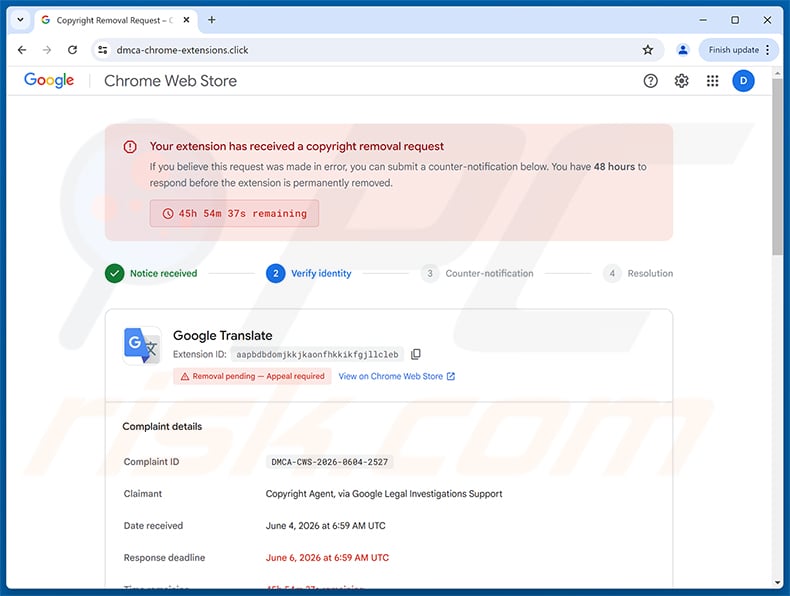Select the Copyright Removal Request browser tab
Screen dimensions: 790x596
tap(116, 20)
